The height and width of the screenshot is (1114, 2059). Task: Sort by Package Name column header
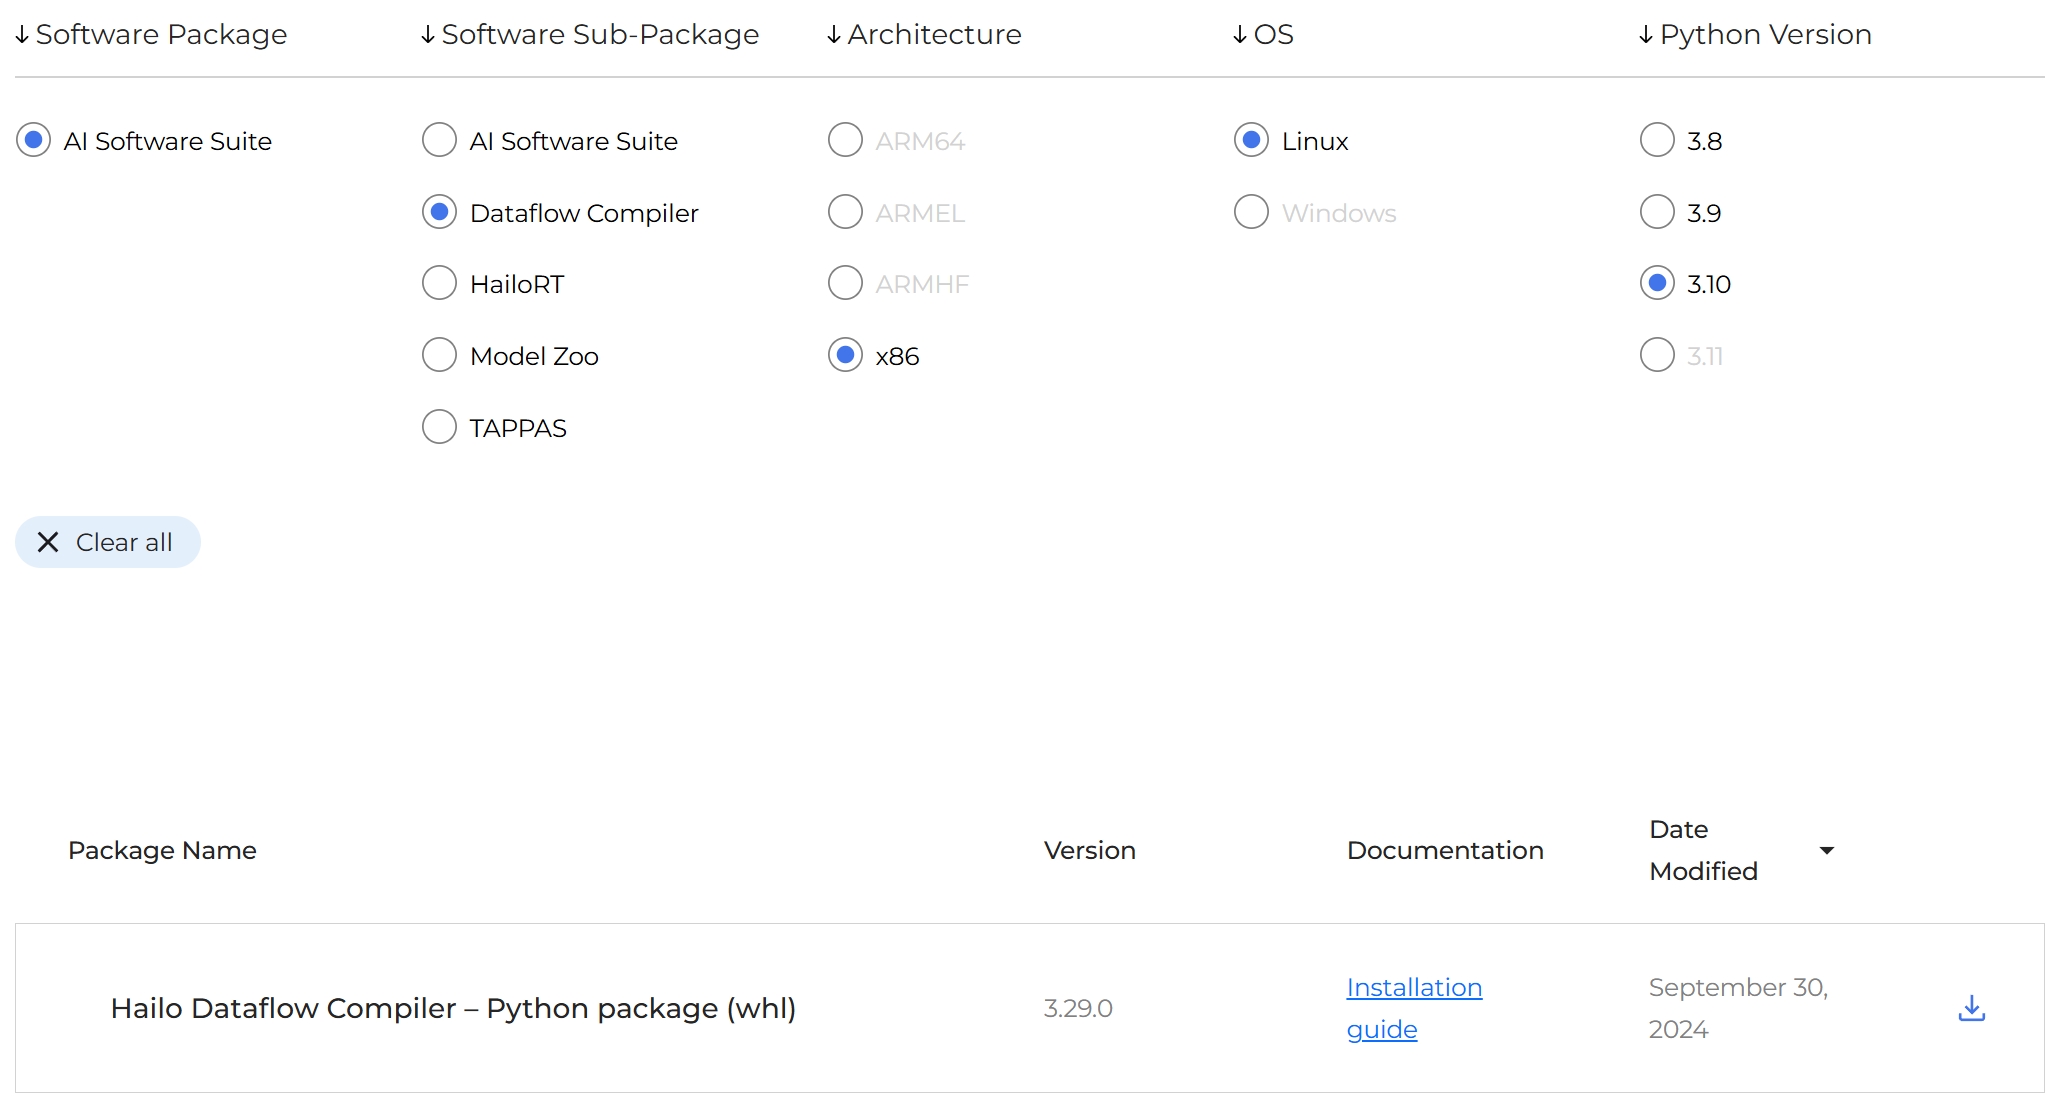point(162,850)
